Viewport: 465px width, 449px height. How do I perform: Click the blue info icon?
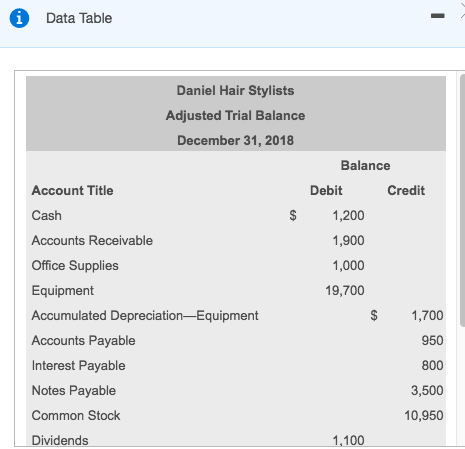tap(19, 18)
